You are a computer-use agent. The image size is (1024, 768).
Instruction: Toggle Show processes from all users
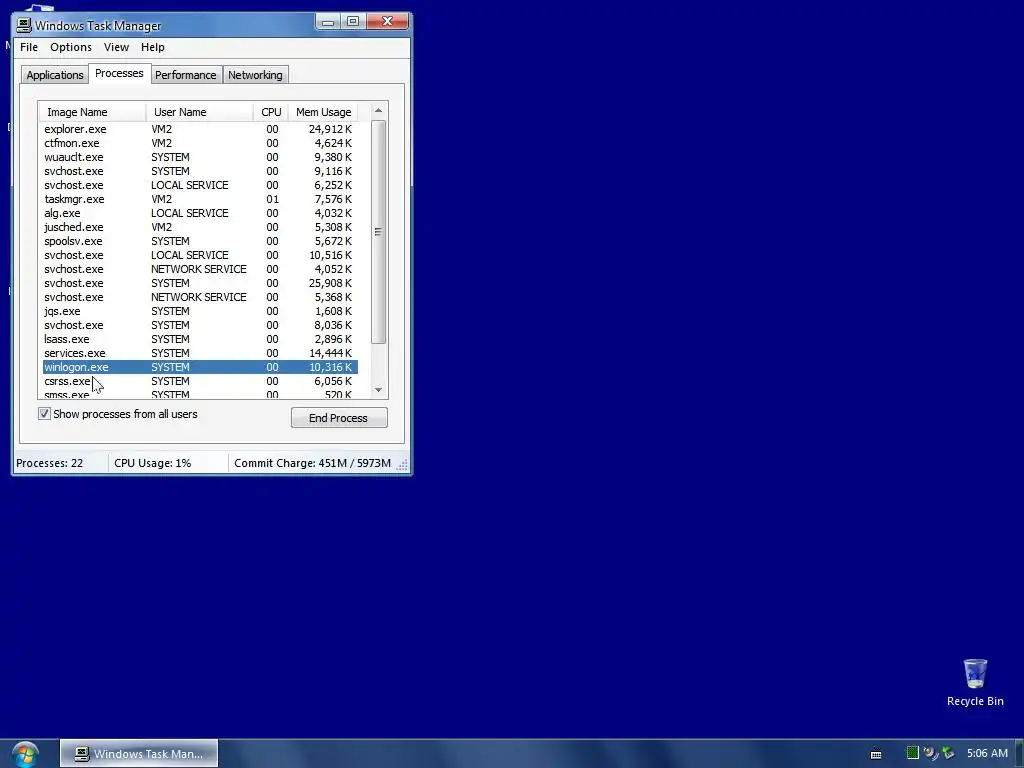[44, 414]
